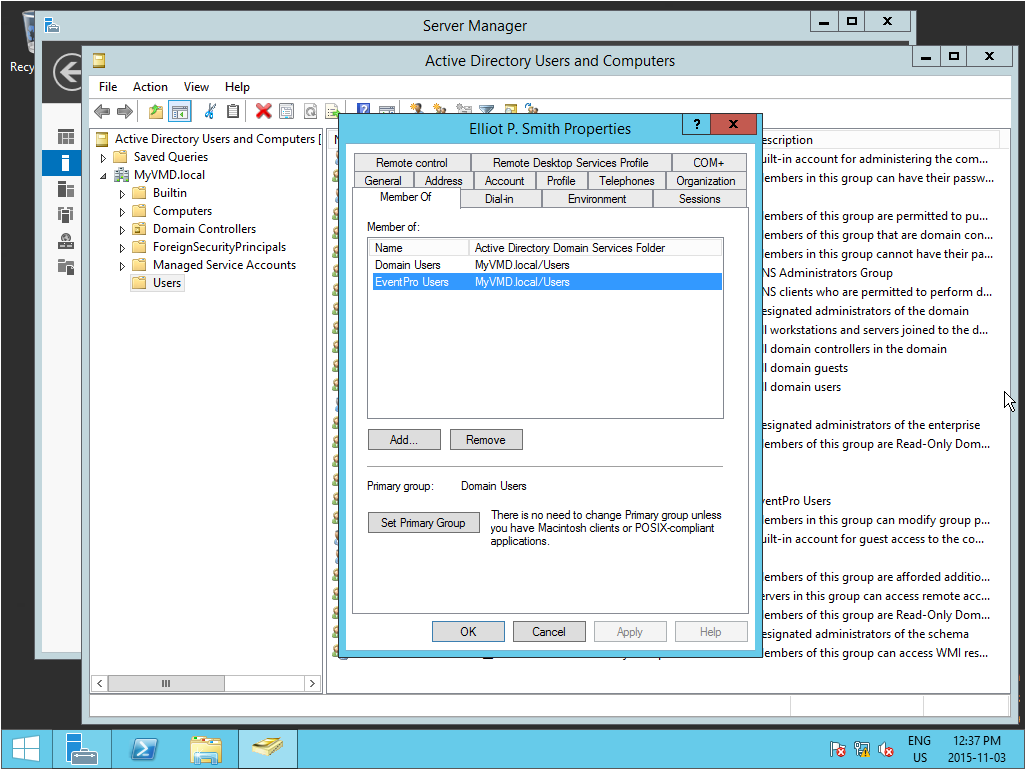Click the Cut scissors toolbar icon
Screen dimensions: 1025x769
point(210,111)
